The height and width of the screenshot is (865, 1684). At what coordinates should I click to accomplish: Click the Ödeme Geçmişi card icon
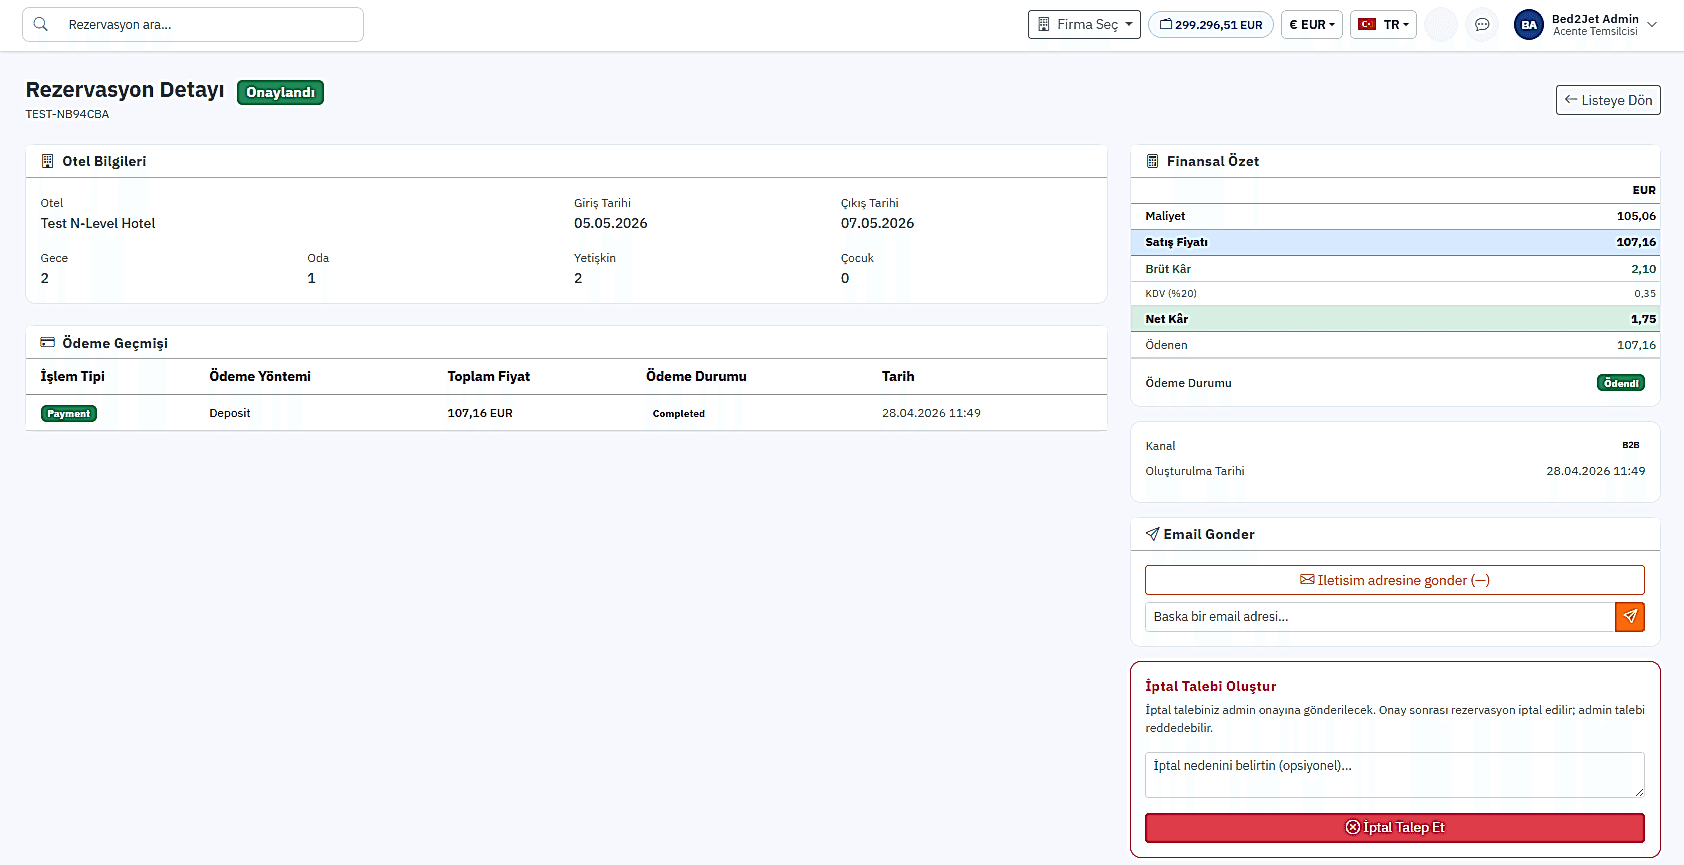point(47,342)
